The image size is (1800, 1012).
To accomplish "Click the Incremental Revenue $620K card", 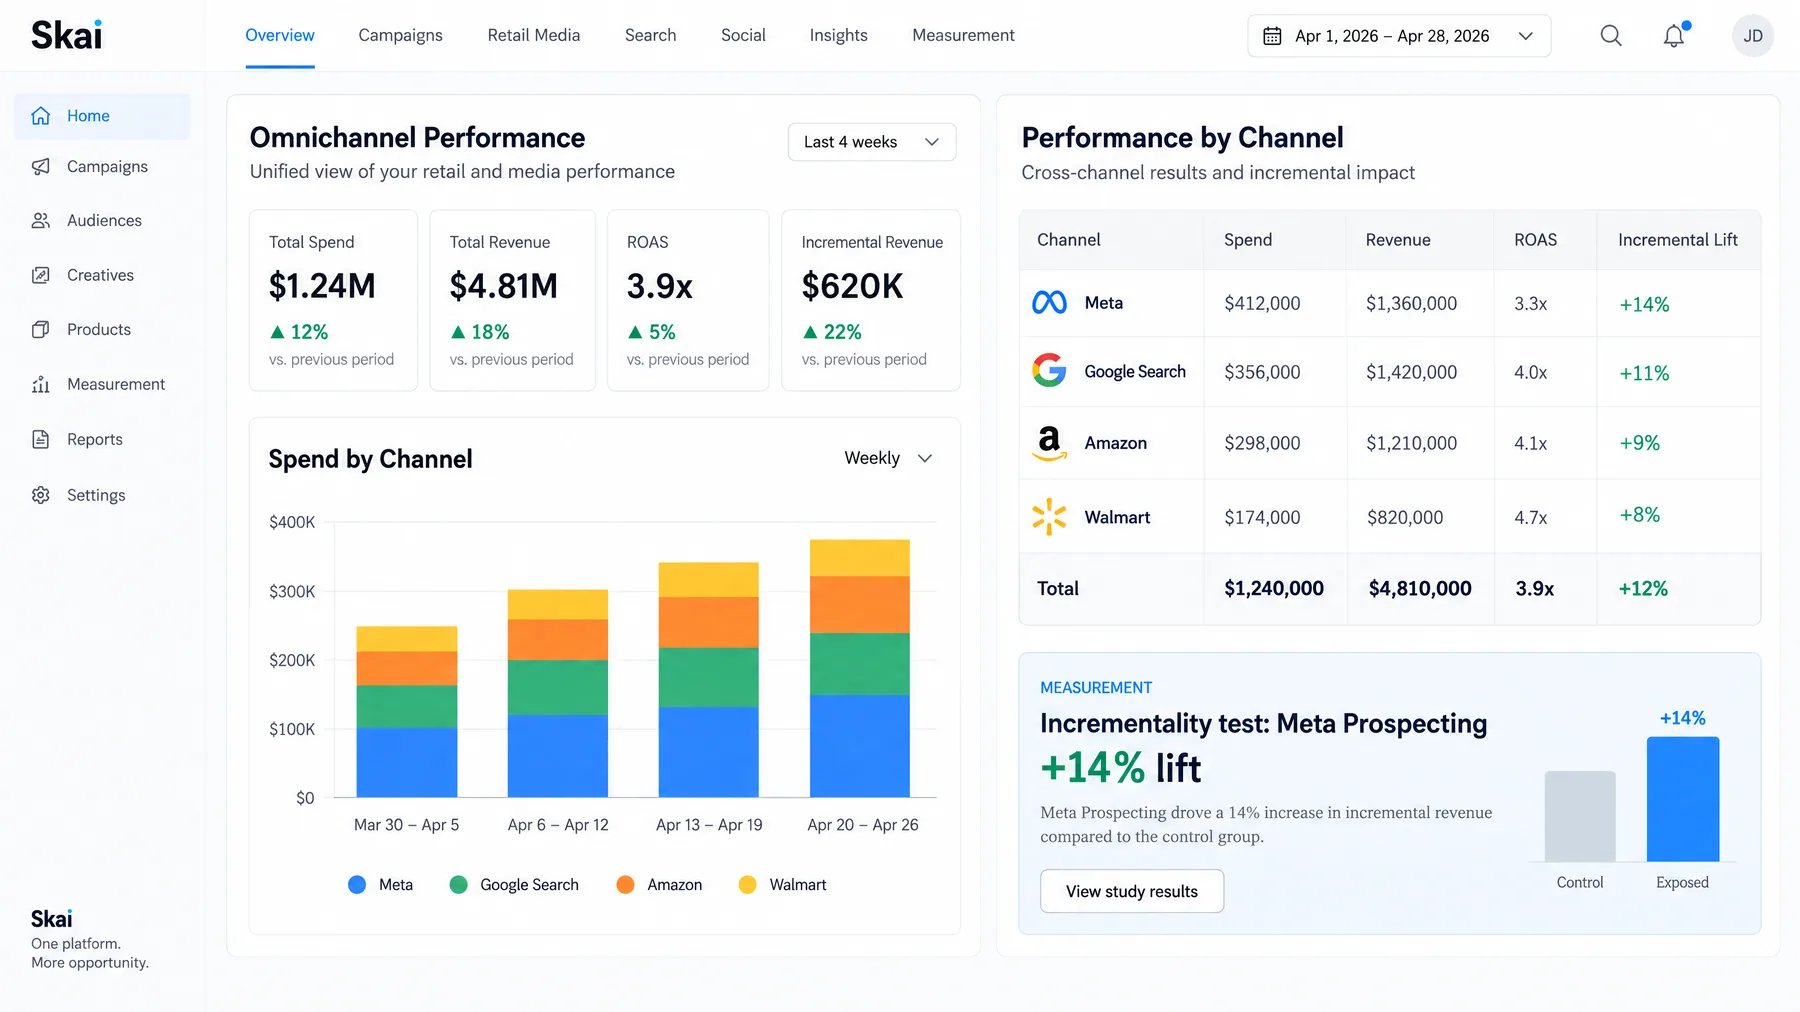I will [871, 300].
